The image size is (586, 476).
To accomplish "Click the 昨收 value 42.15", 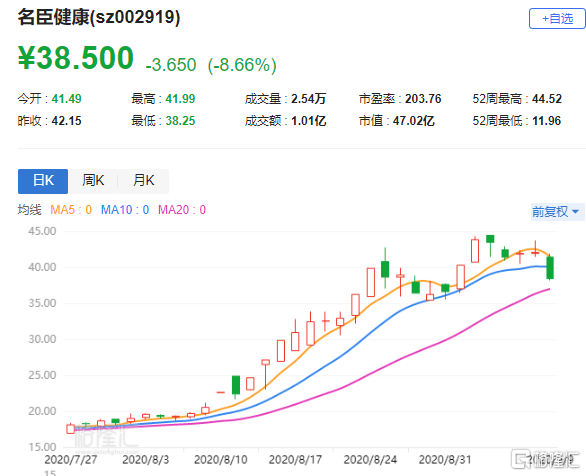I will pos(67,121).
